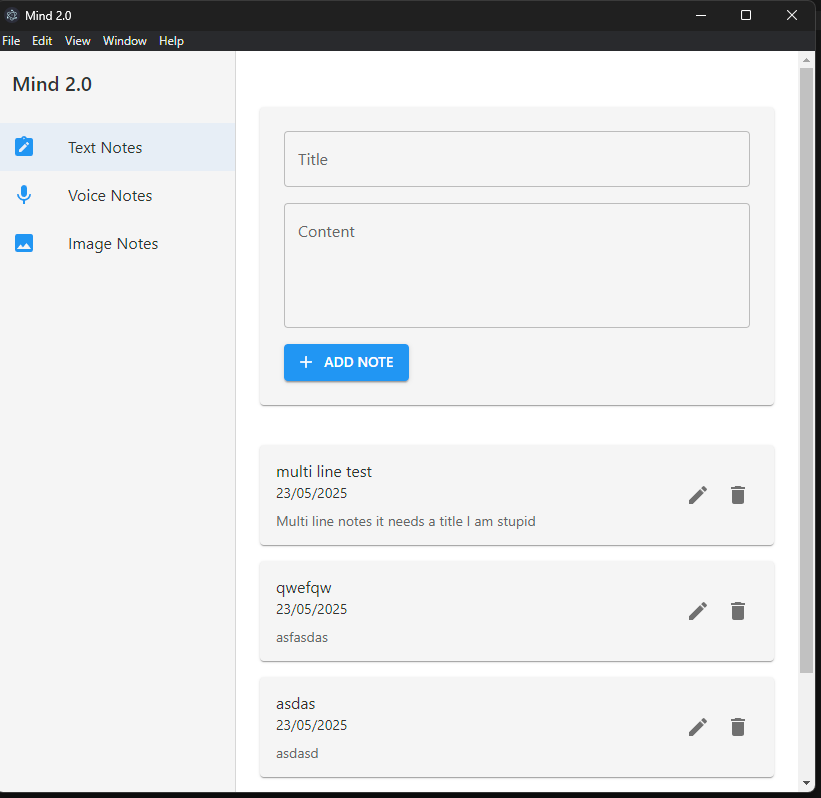Delete the 'asdas' note with trash icon

738,727
